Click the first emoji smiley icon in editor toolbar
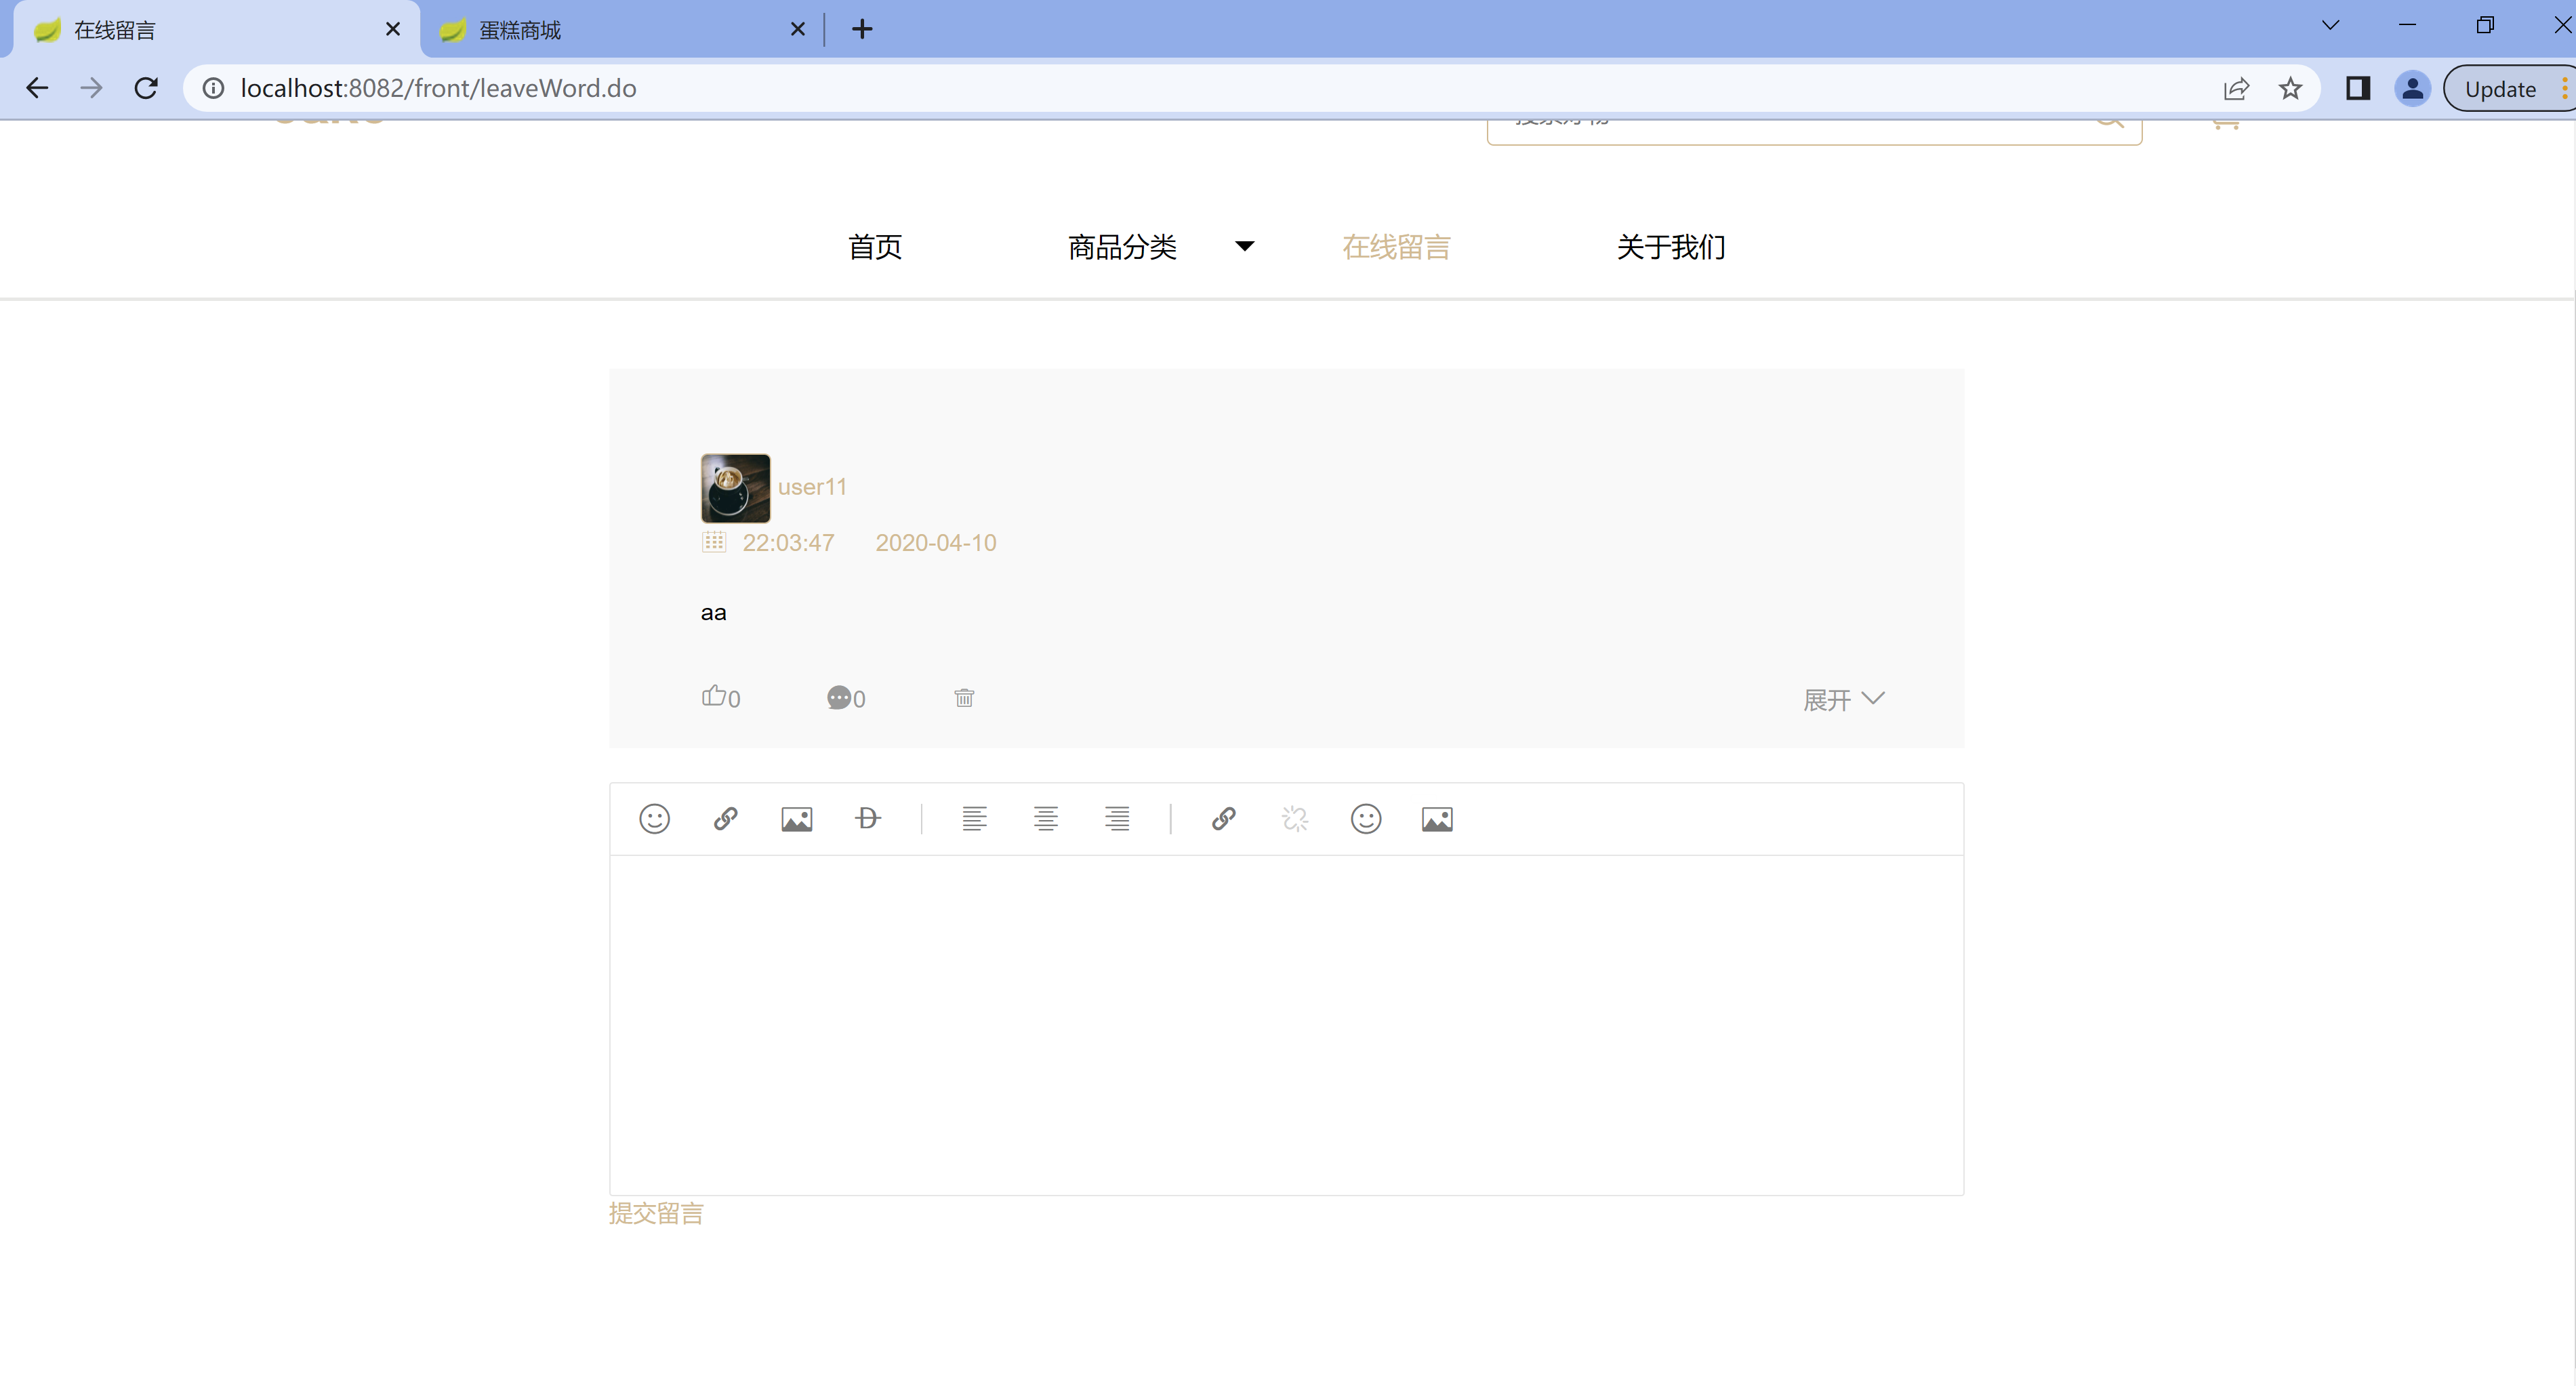Image resolution: width=2576 pixels, height=1386 pixels. pos(654,819)
